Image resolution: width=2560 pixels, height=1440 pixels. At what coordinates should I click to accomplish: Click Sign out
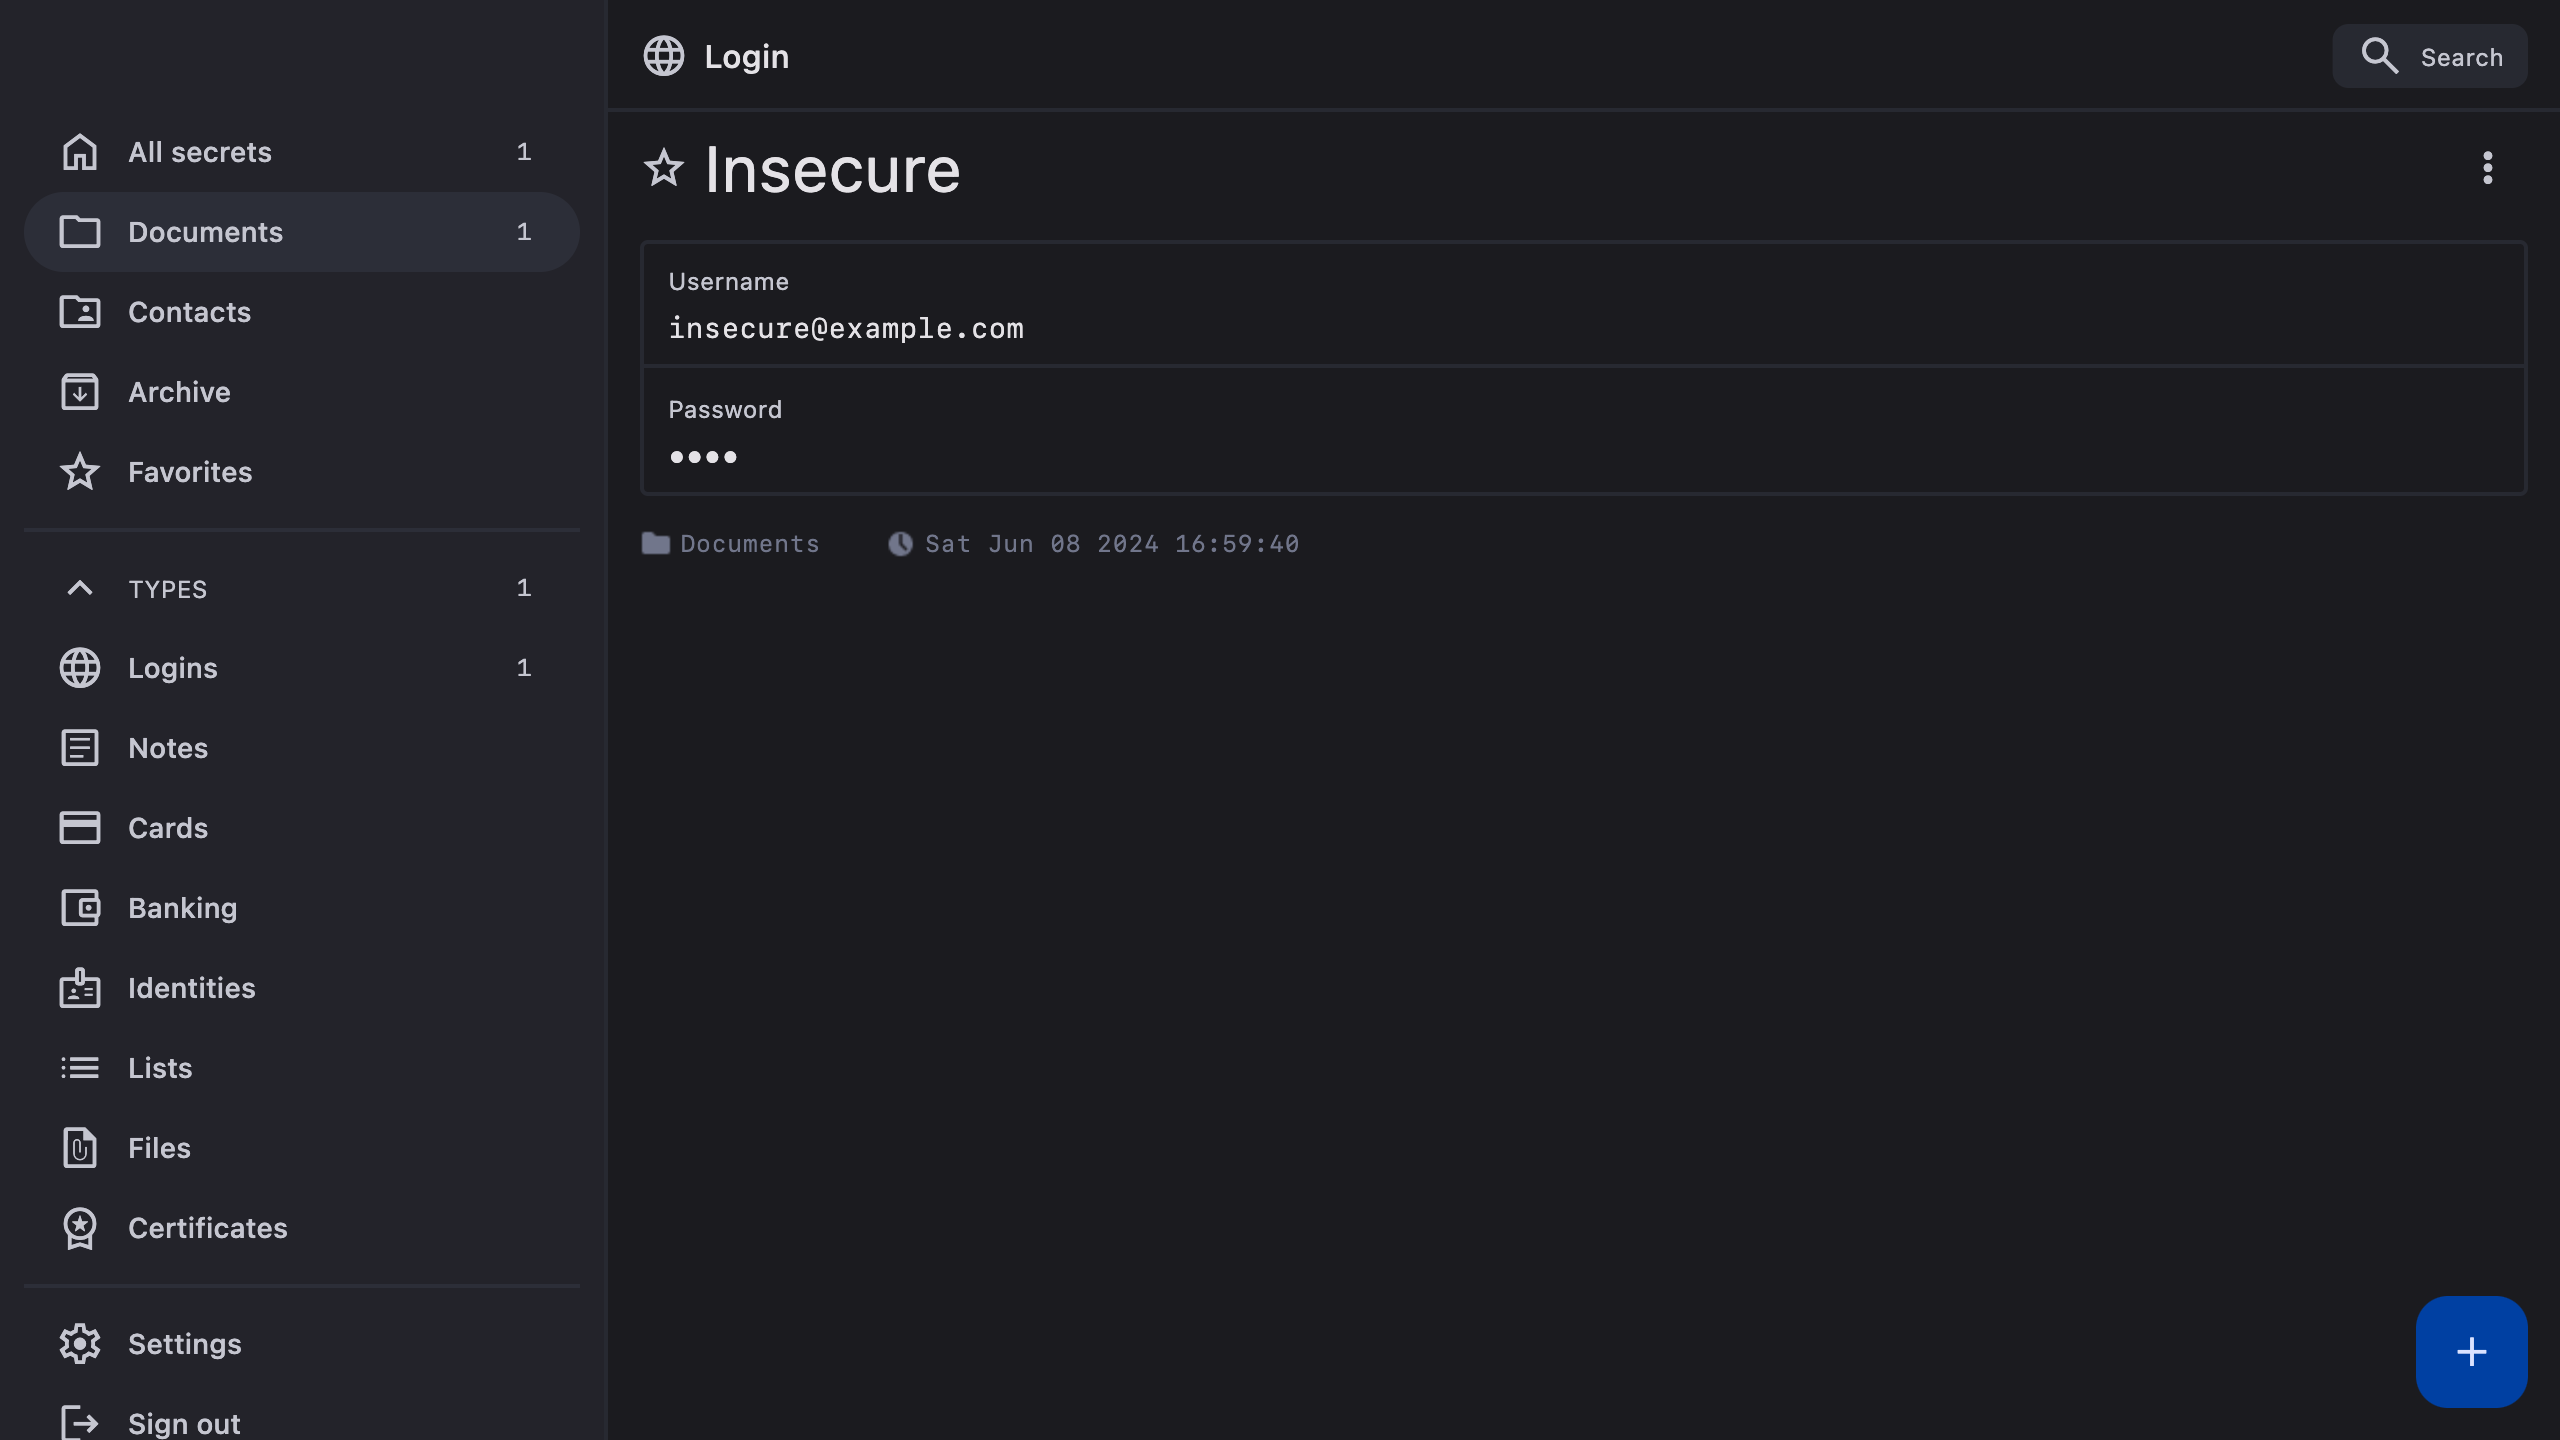184,1422
